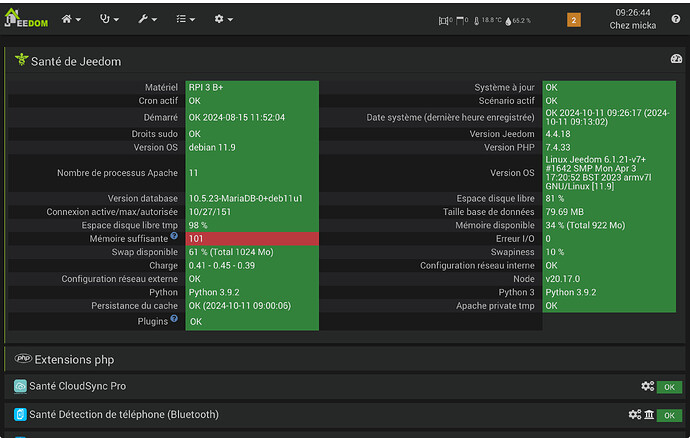The width and height of the screenshot is (690, 438).
Task: Click the Version PHP value 7.4.33
Action: [x=558, y=147]
